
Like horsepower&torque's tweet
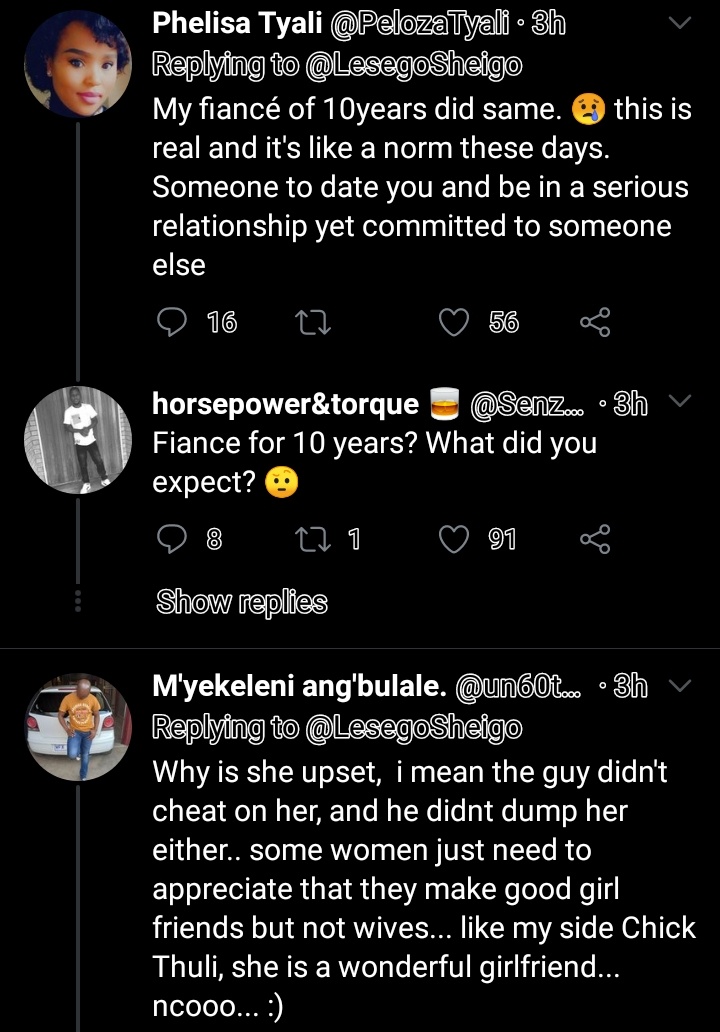coord(455,540)
